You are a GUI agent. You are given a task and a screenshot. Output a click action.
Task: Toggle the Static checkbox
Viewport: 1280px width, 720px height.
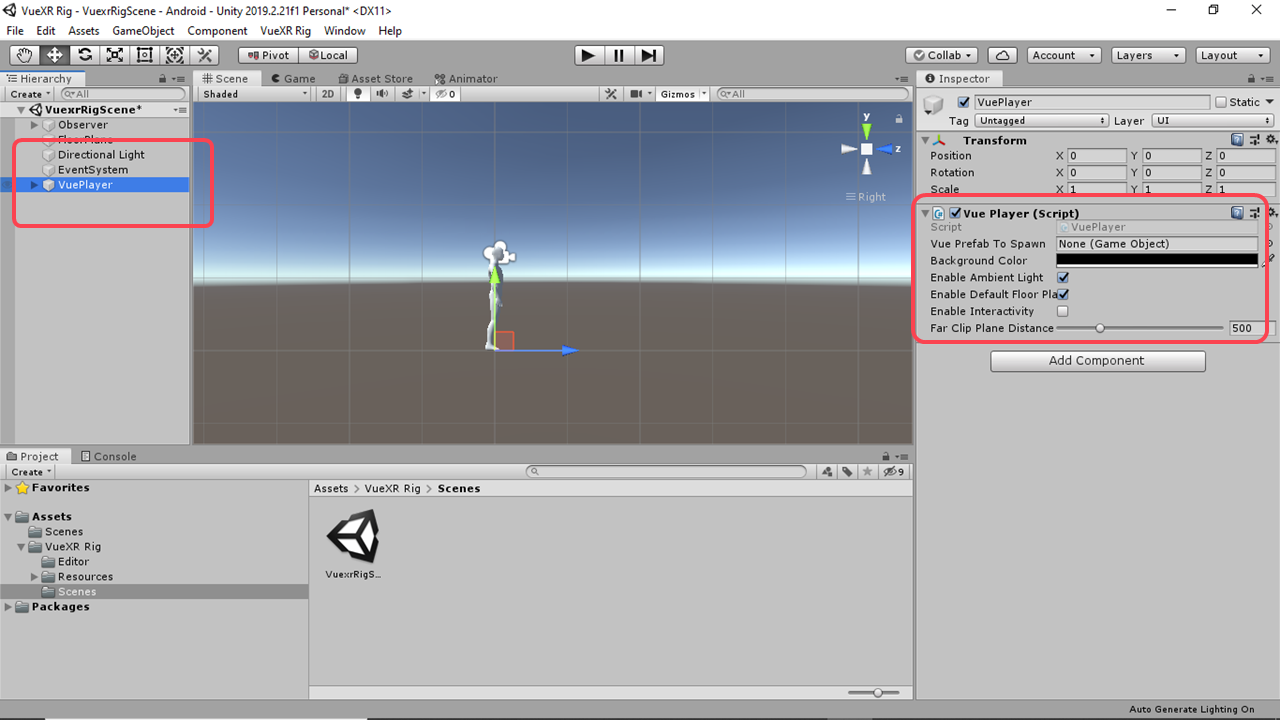[1221, 102]
